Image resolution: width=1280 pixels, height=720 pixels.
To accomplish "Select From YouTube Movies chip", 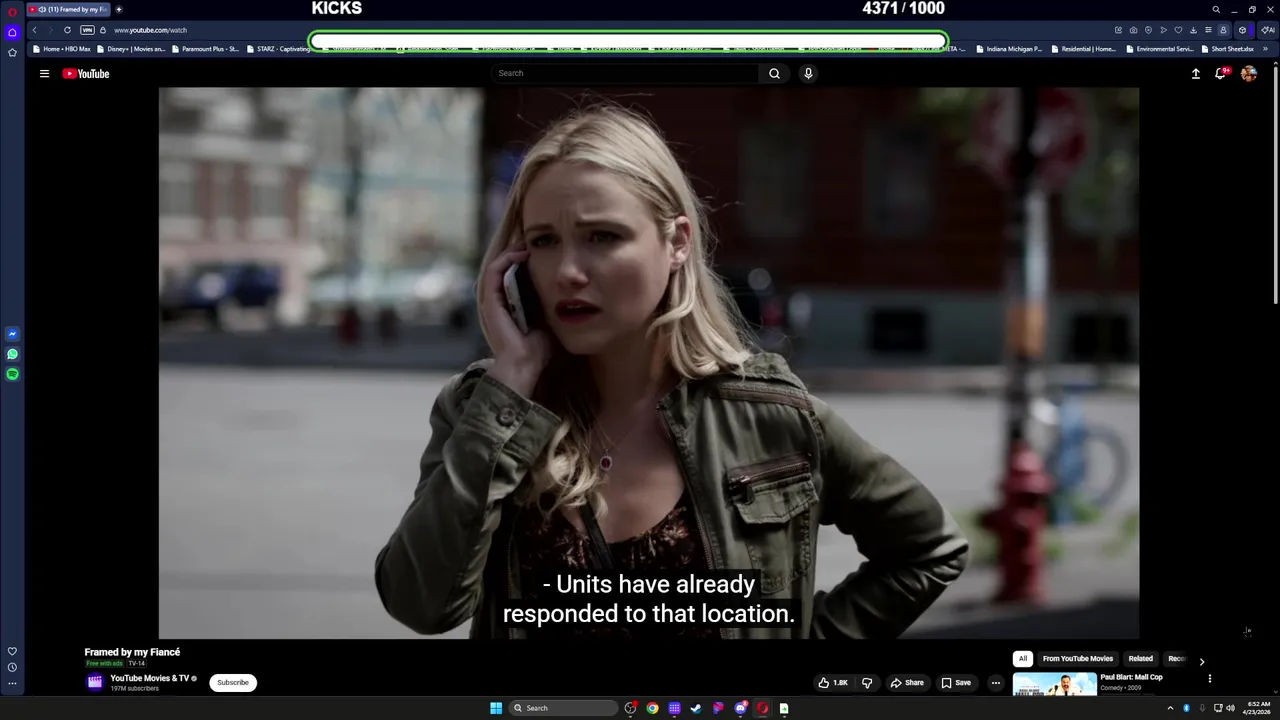I will 1077,659.
